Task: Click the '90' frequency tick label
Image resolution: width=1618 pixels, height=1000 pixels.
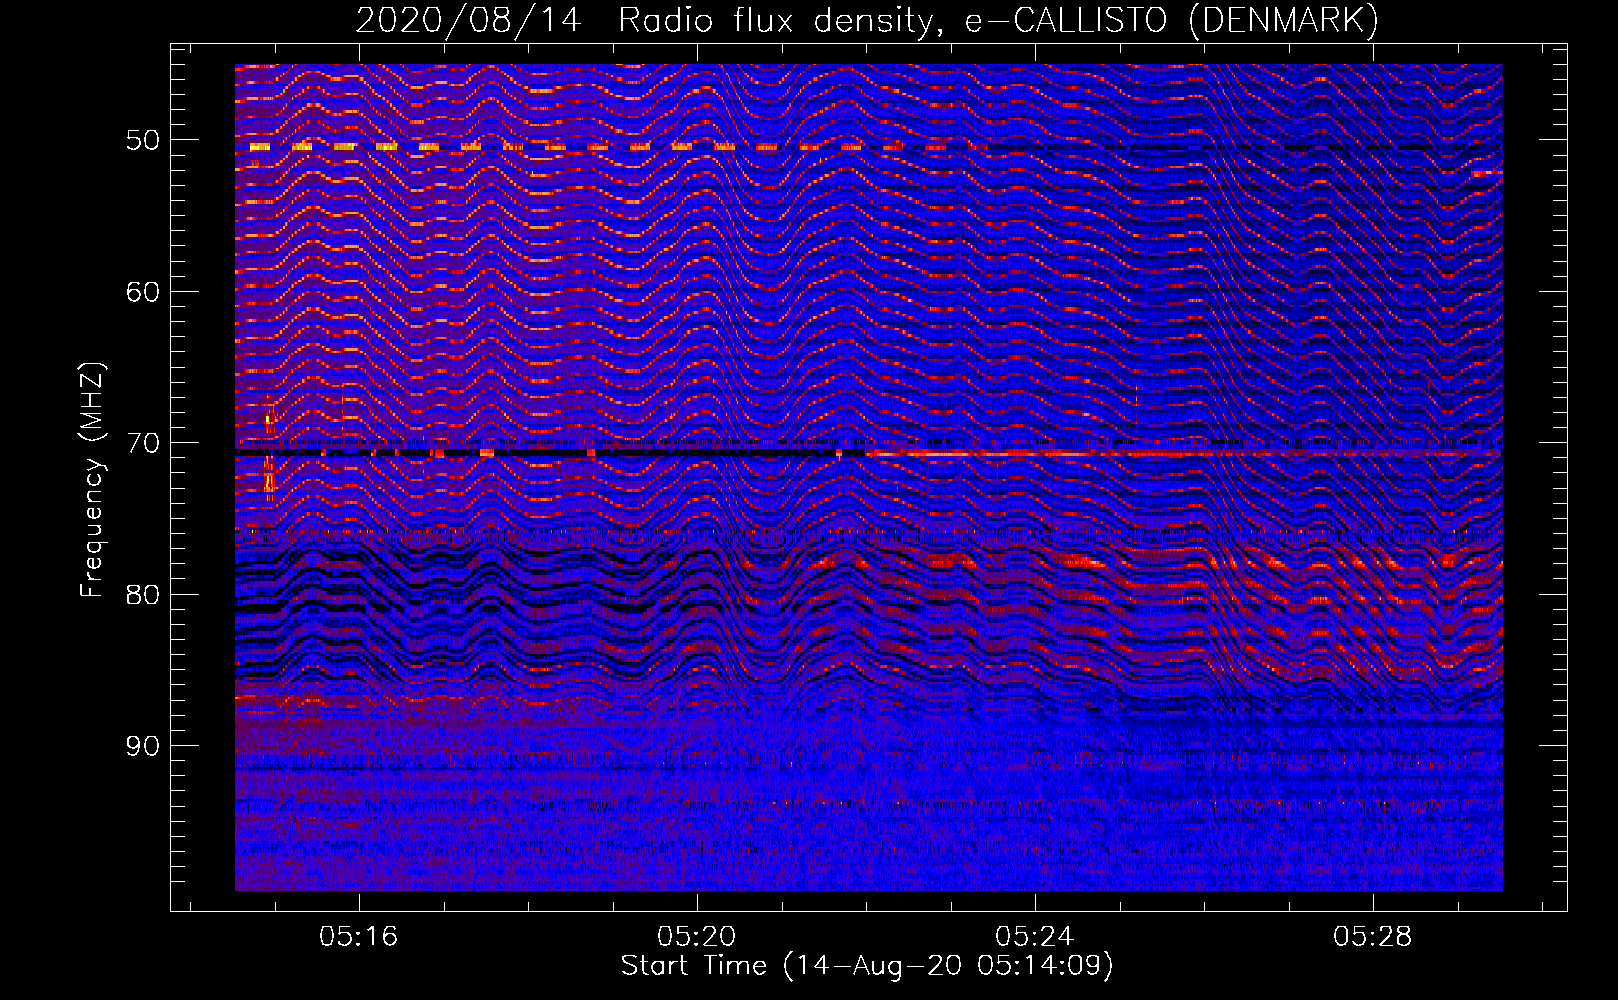Action: [x=142, y=746]
